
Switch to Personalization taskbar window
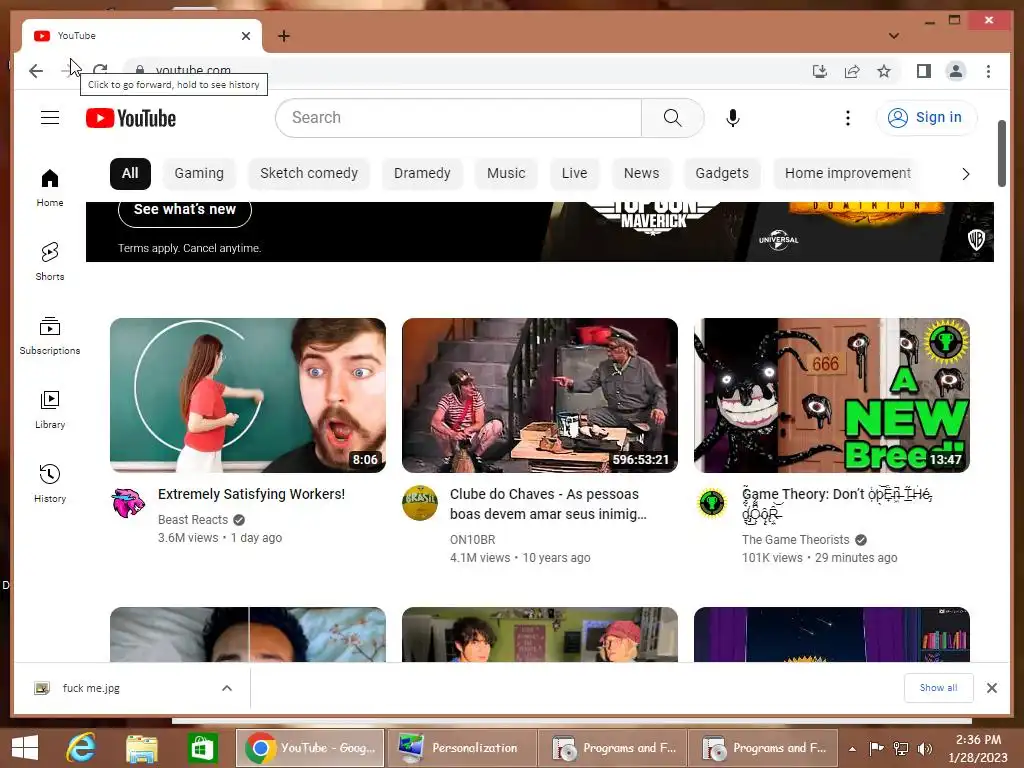[462, 748]
